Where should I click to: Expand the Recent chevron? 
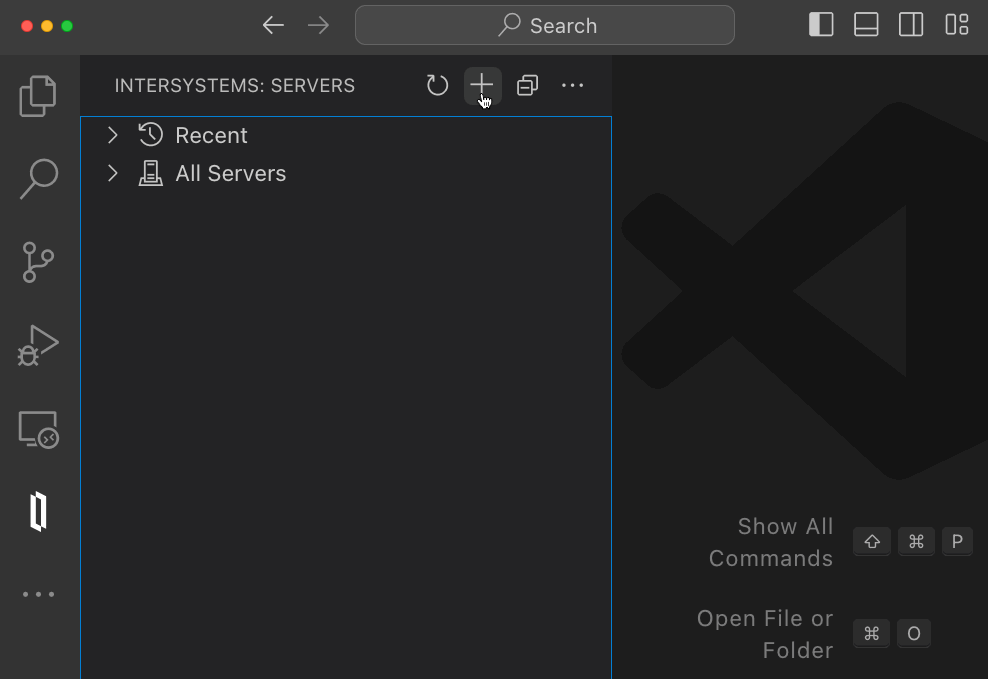(x=113, y=135)
